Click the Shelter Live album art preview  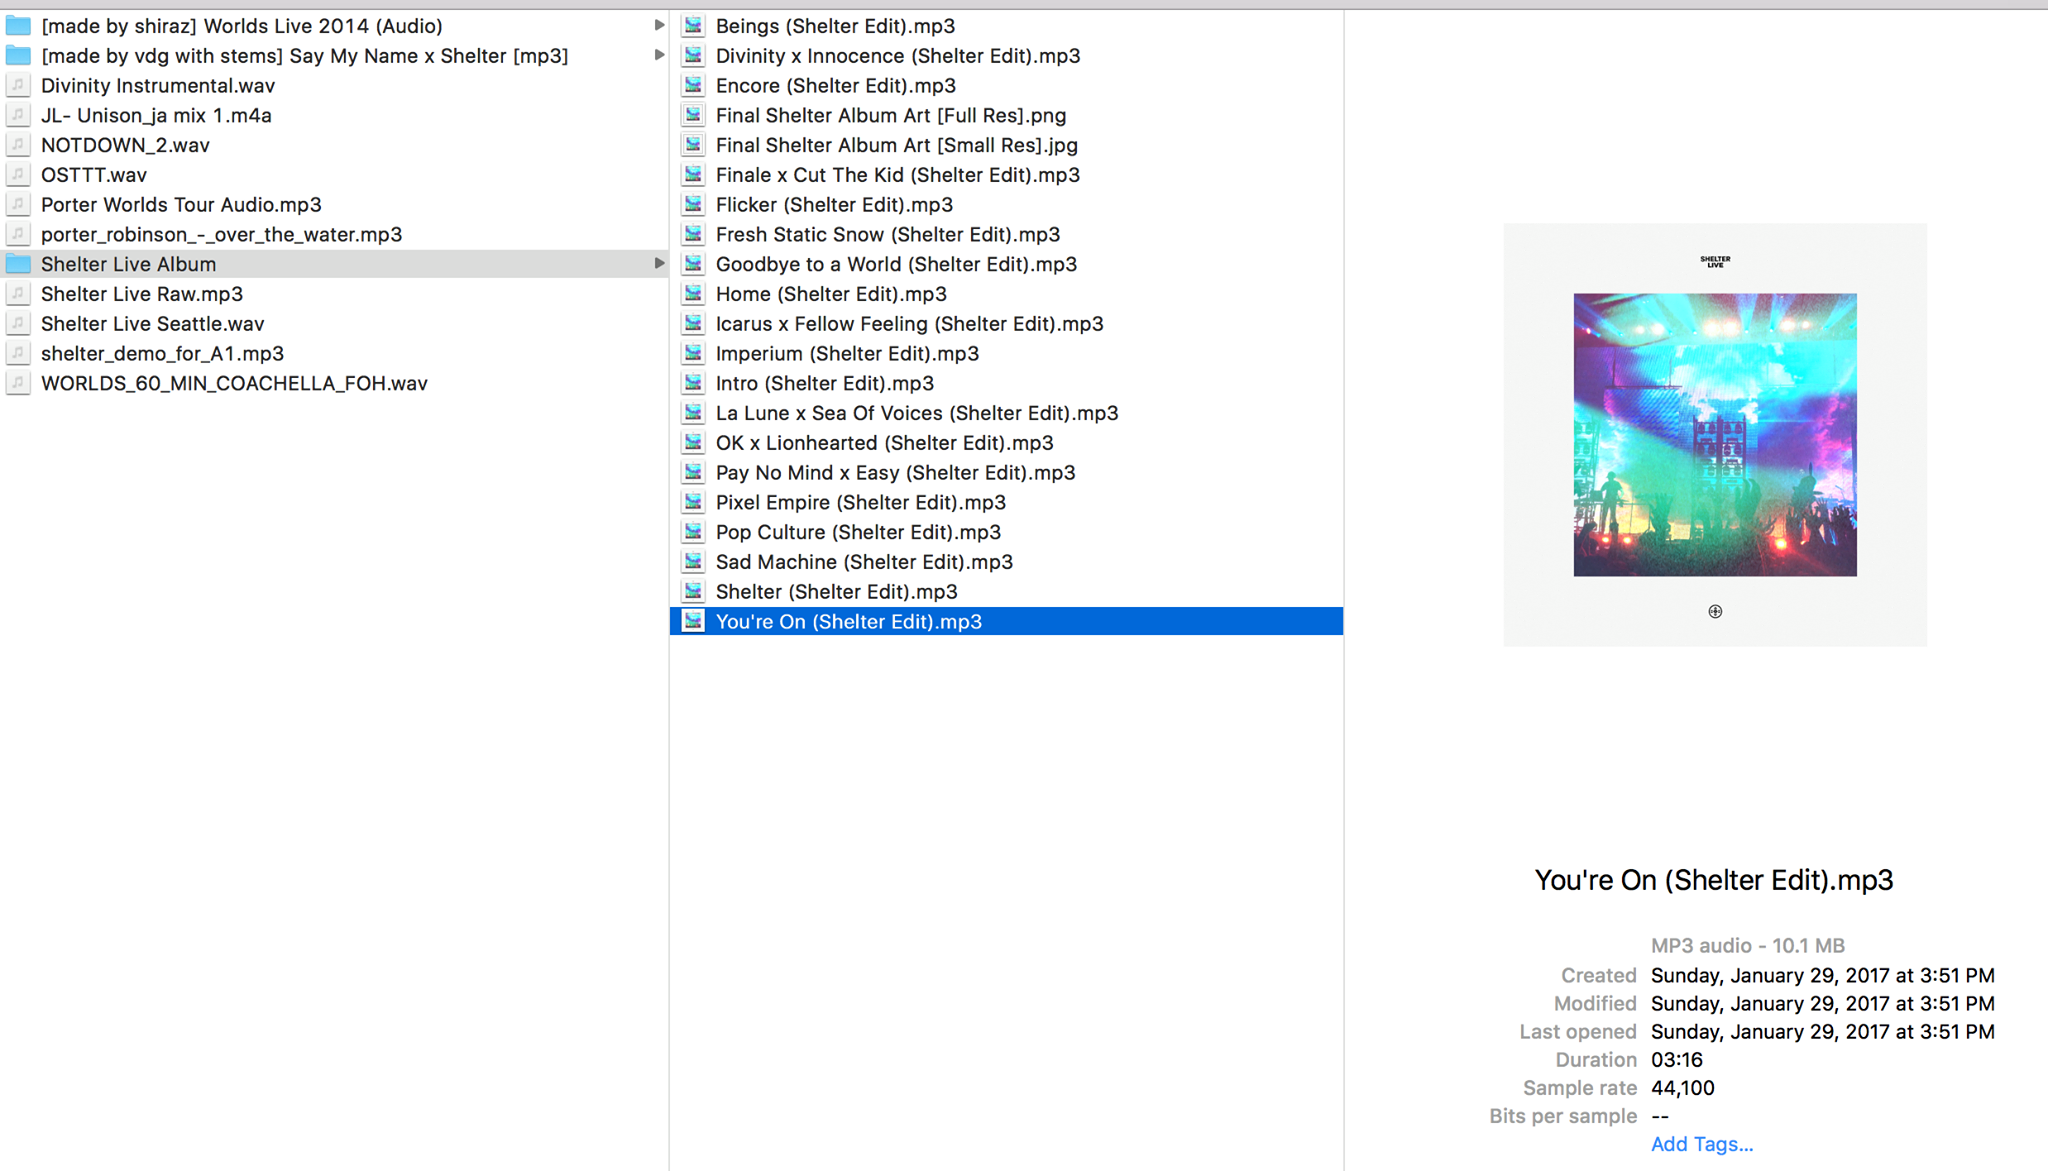click(1714, 435)
